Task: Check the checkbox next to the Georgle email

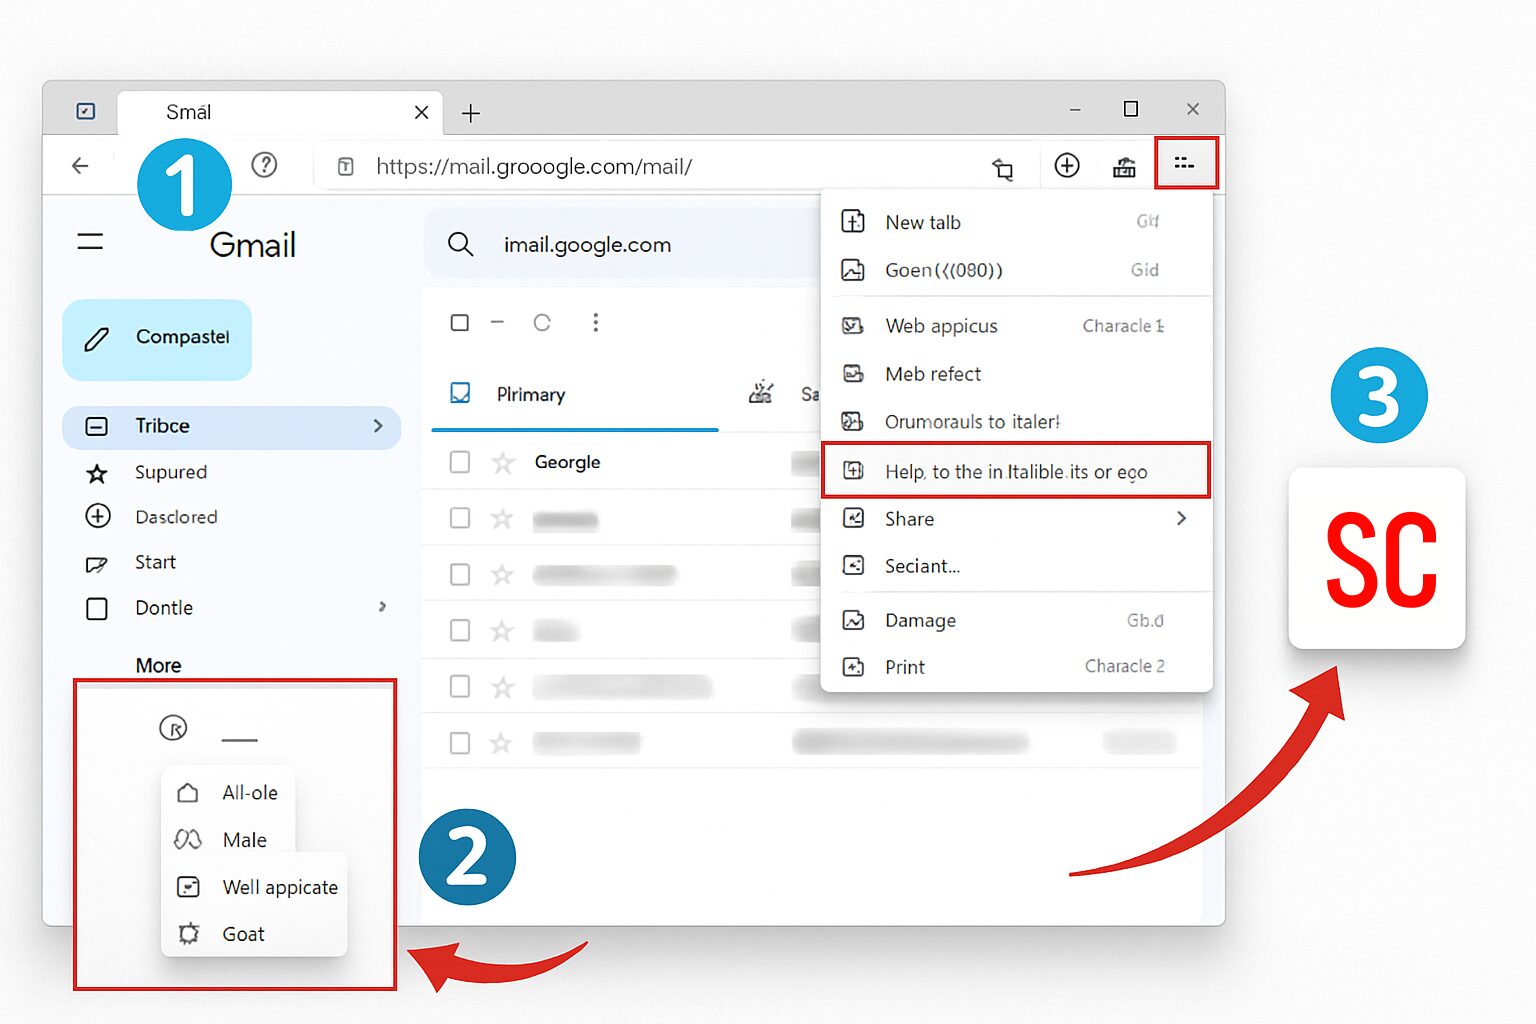Action: click(x=459, y=462)
